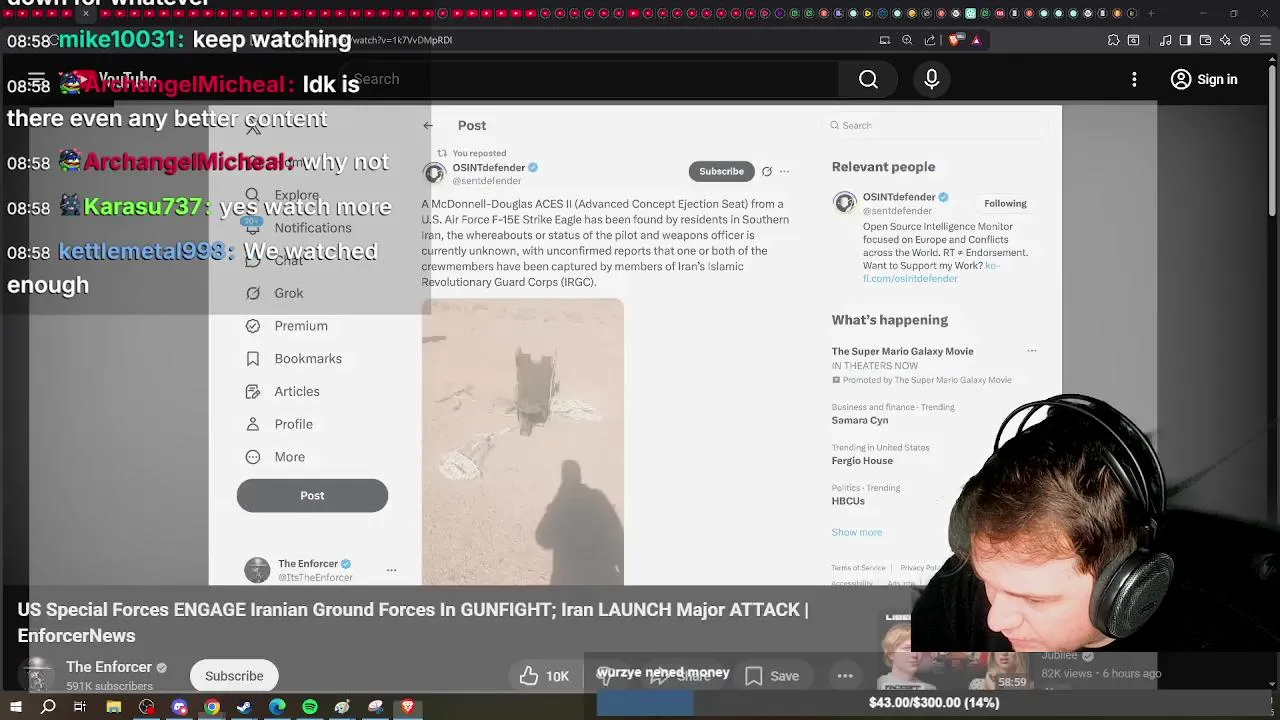Click the Brave VPN shield icon
This screenshot has height=720, width=1280.
coord(1245,40)
